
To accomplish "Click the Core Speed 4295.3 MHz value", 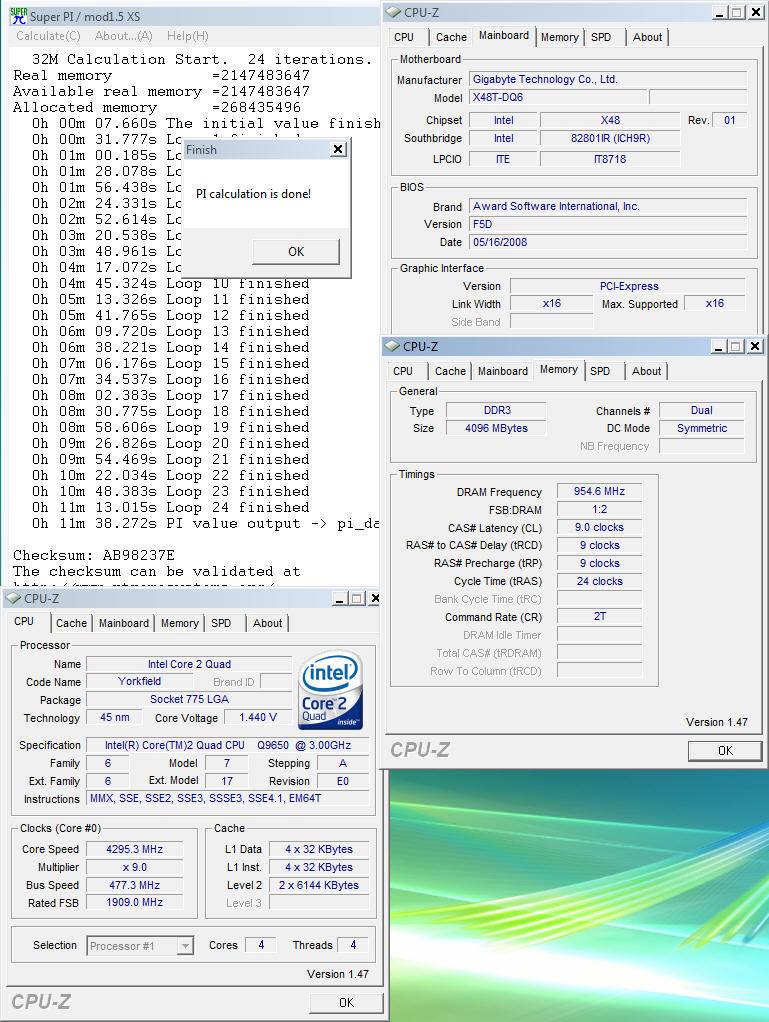I will pyautogui.click(x=134, y=849).
